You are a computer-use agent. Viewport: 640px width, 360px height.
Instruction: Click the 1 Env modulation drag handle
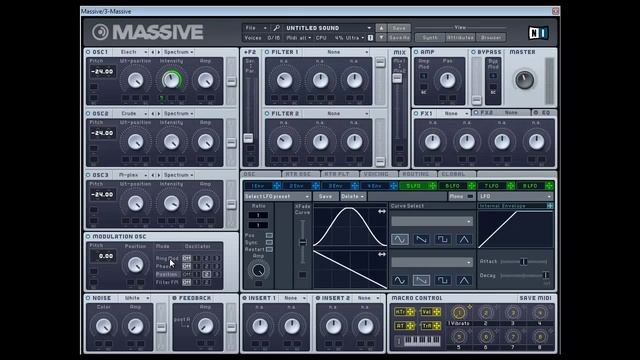(x=276, y=186)
